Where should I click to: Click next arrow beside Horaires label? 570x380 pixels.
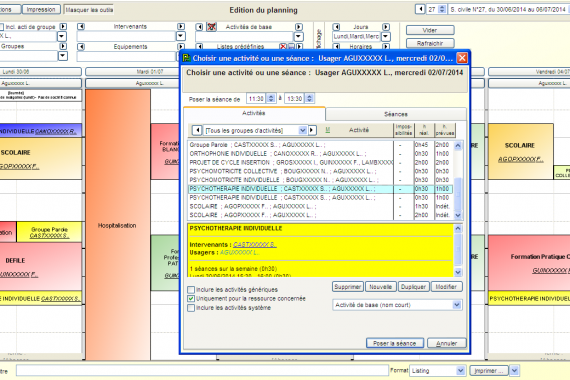click(386, 47)
